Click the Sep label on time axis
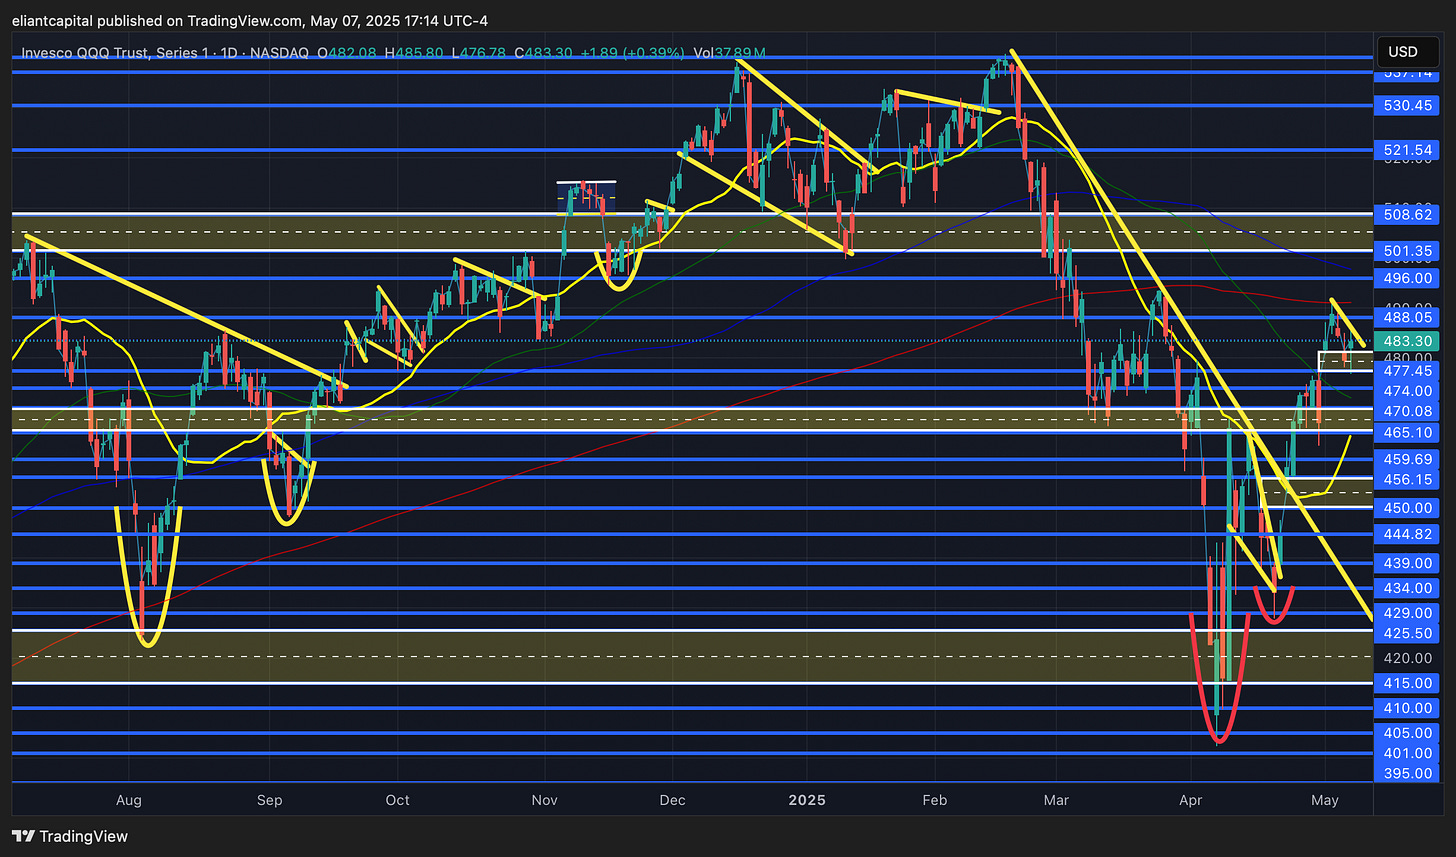 click(269, 800)
